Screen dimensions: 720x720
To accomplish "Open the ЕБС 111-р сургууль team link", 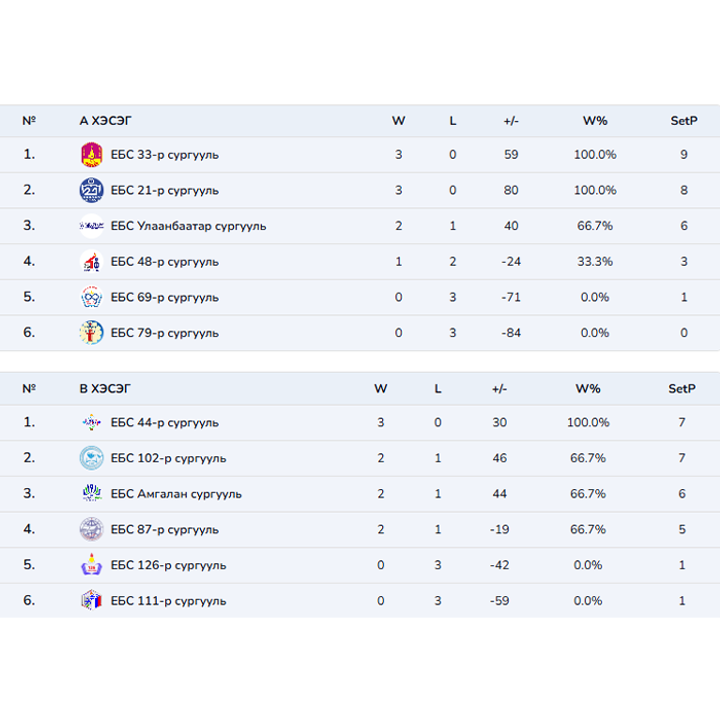I will [168, 601].
